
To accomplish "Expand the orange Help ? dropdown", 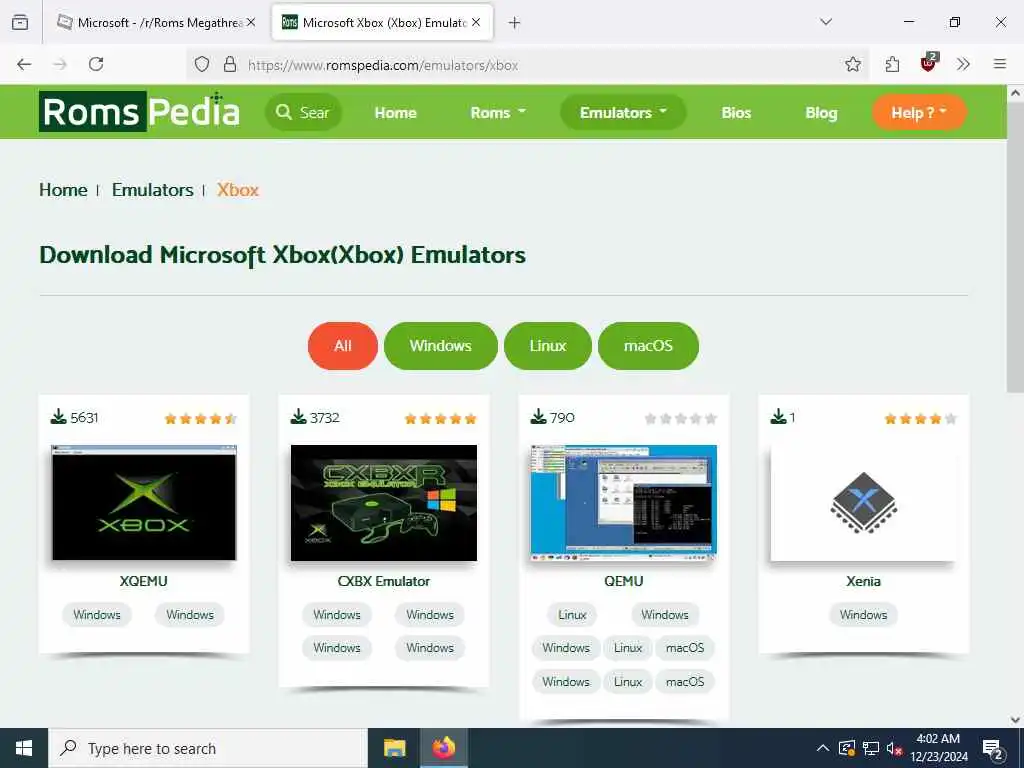I will [x=919, y=112].
